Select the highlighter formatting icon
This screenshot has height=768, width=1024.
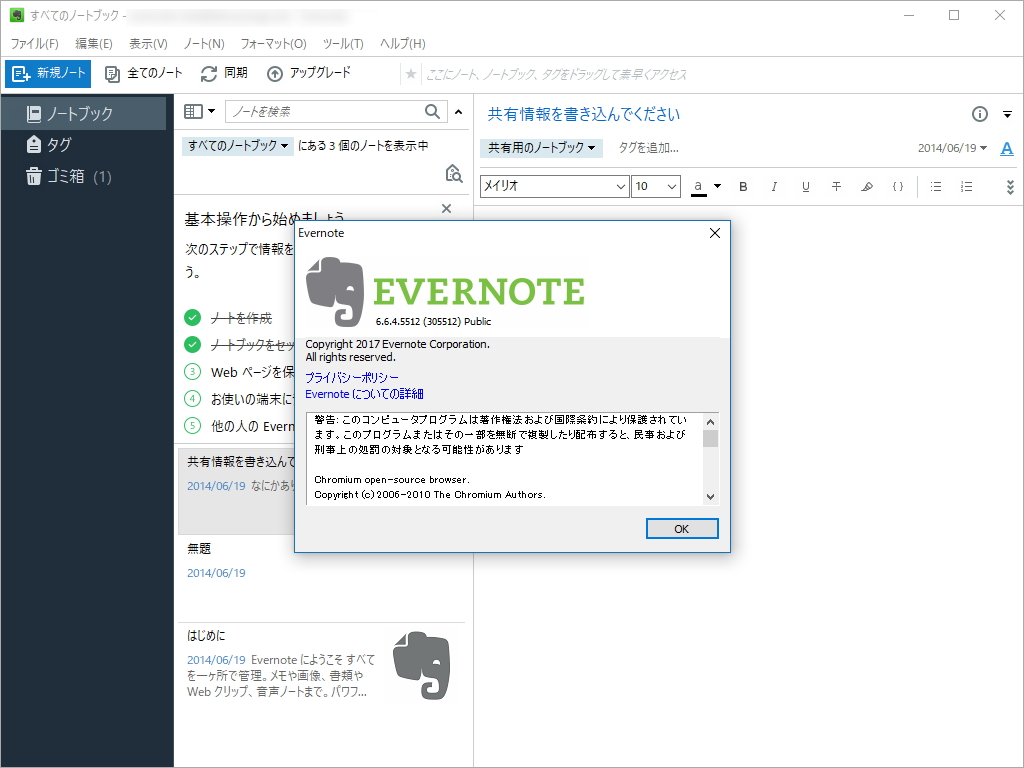click(x=867, y=186)
